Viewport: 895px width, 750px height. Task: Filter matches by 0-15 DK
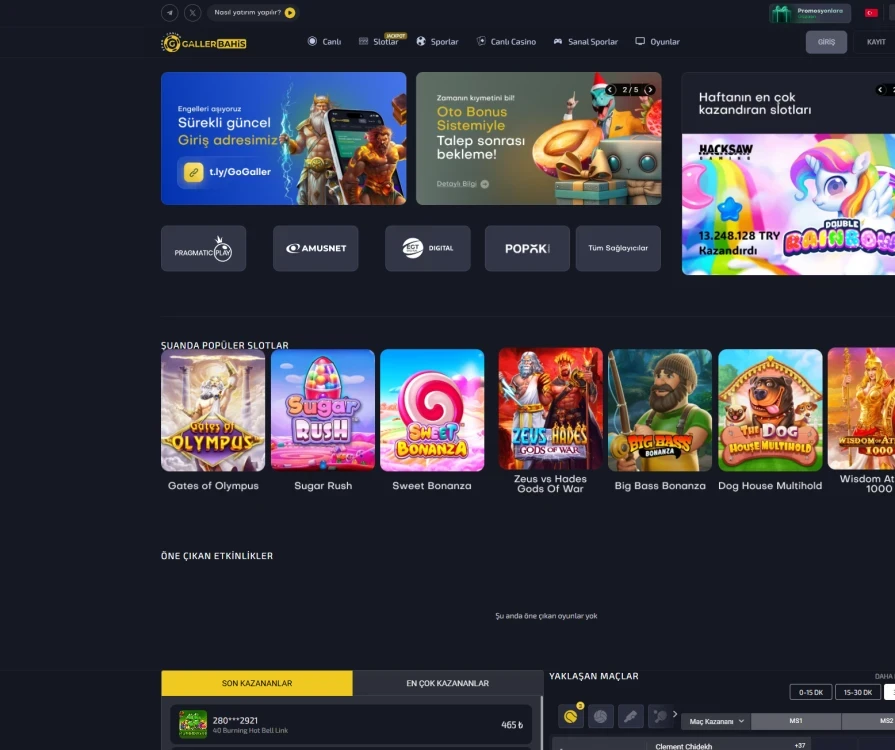811,692
